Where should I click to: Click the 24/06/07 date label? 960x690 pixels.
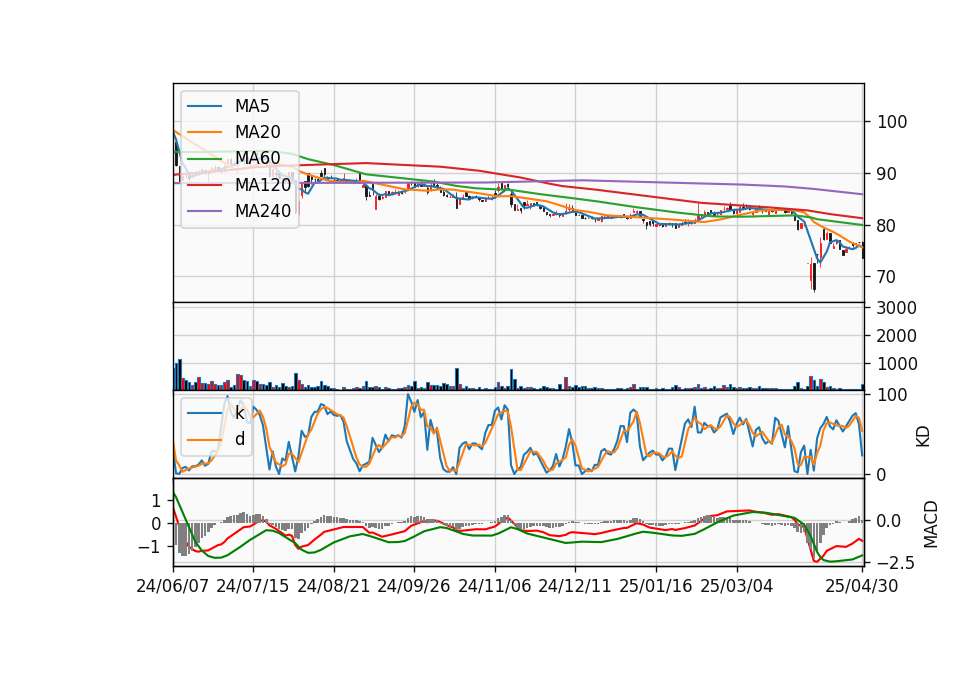point(173,587)
